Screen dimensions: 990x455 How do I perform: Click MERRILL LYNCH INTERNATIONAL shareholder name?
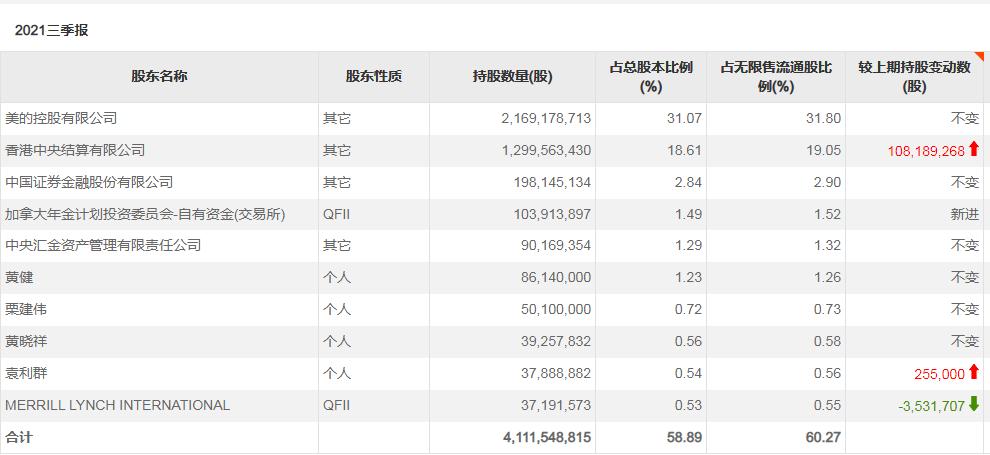pyautogui.click(x=117, y=405)
